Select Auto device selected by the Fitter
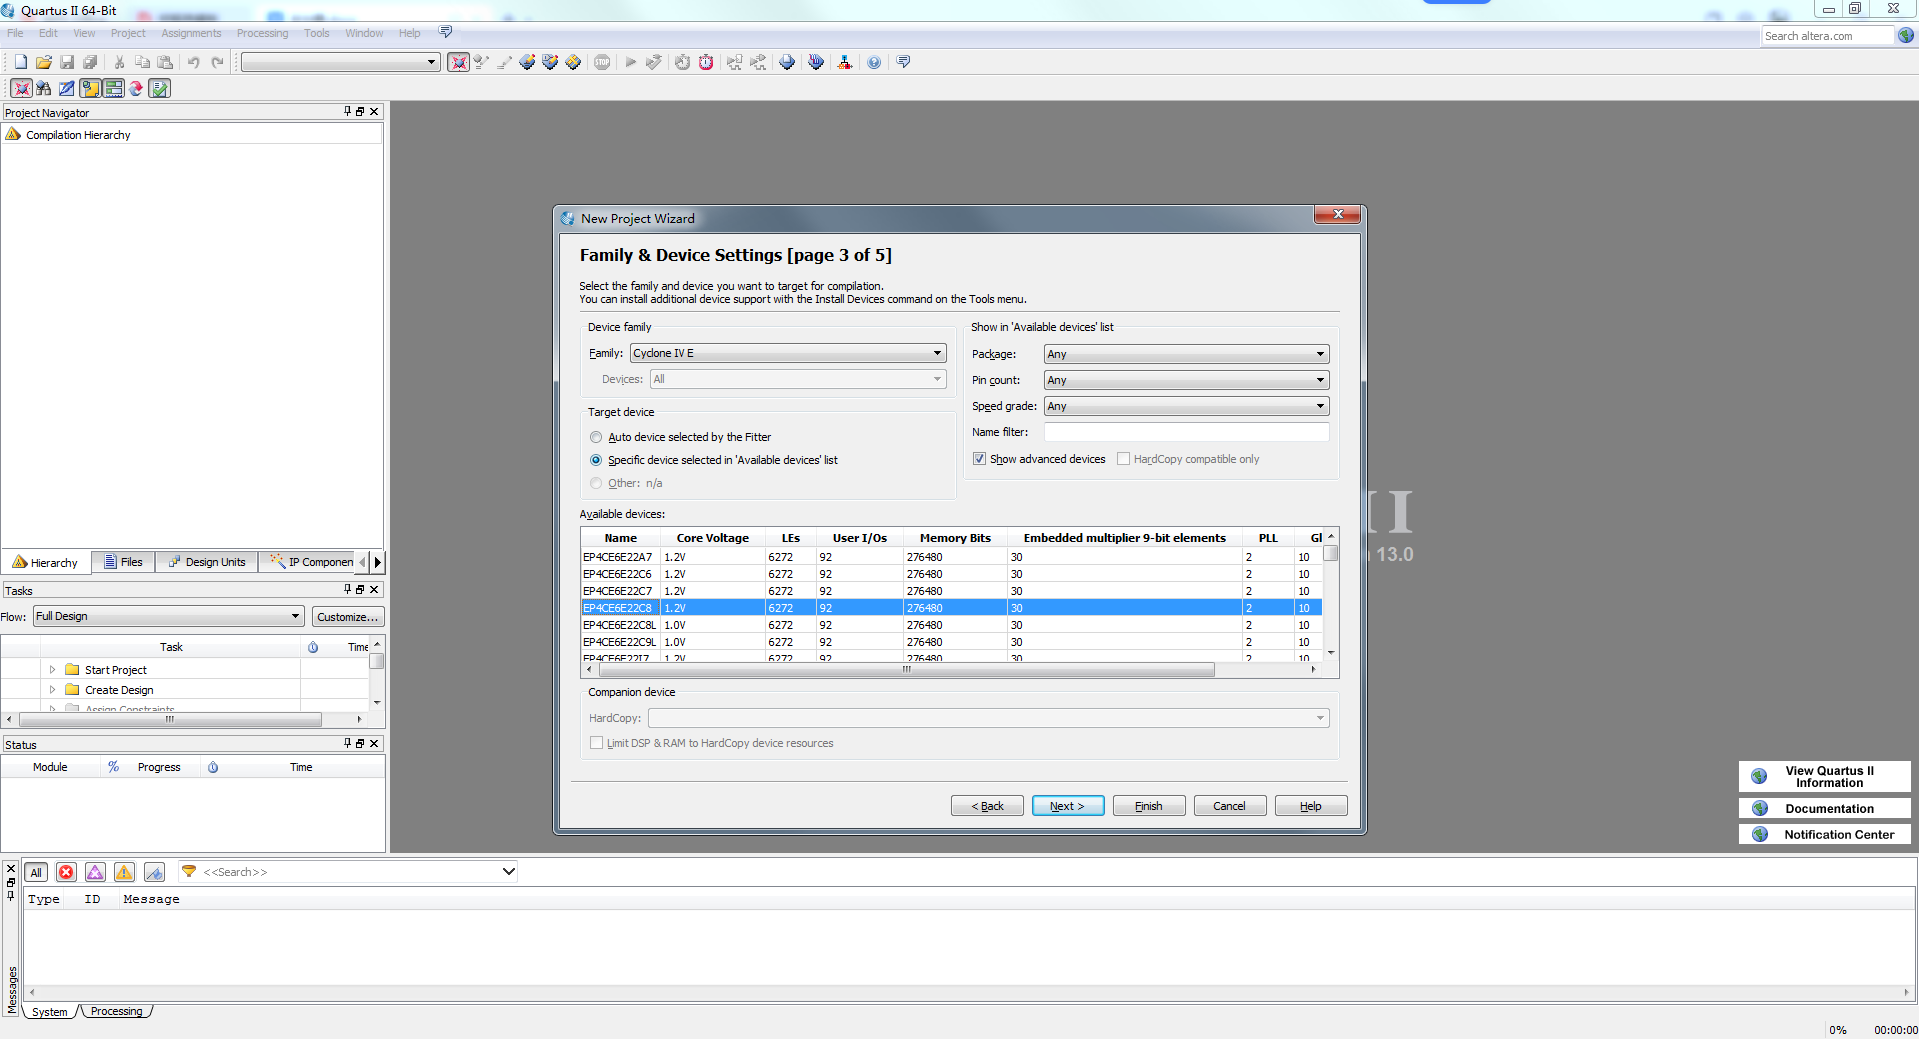This screenshot has height=1039, width=1919. (x=596, y=437)
